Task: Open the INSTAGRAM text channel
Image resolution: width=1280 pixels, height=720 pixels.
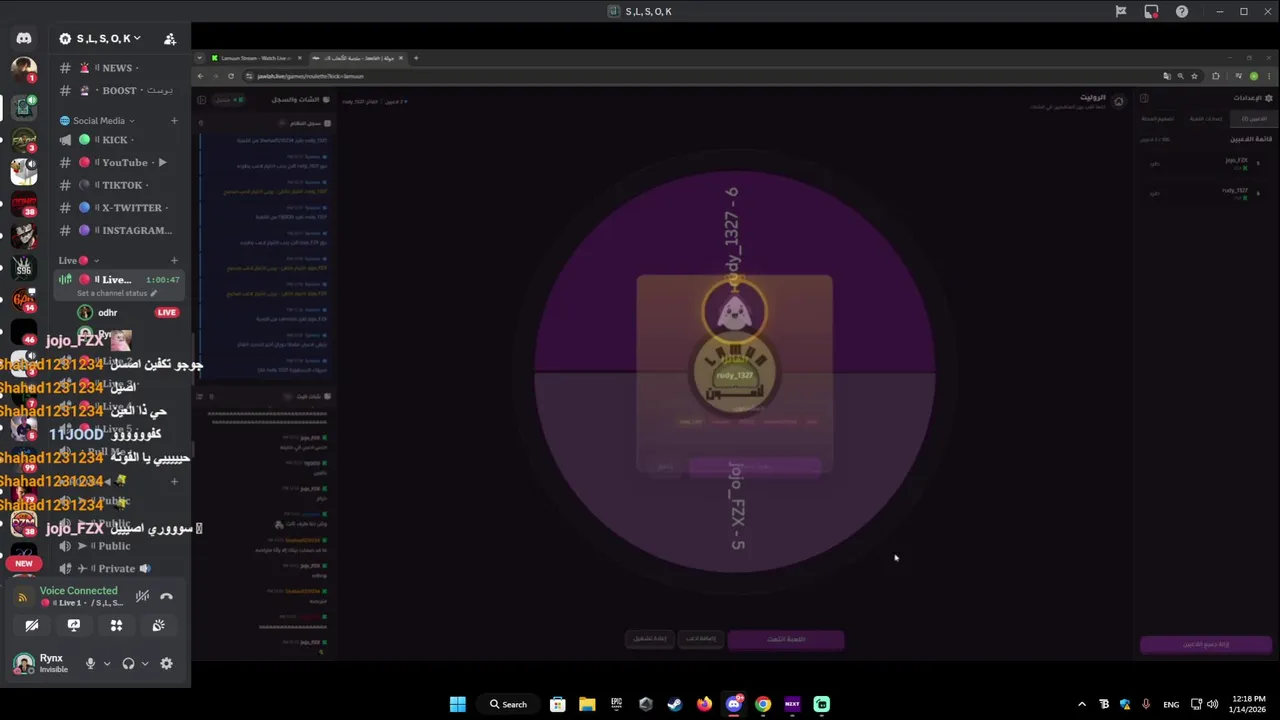Action: pos(117,230)
